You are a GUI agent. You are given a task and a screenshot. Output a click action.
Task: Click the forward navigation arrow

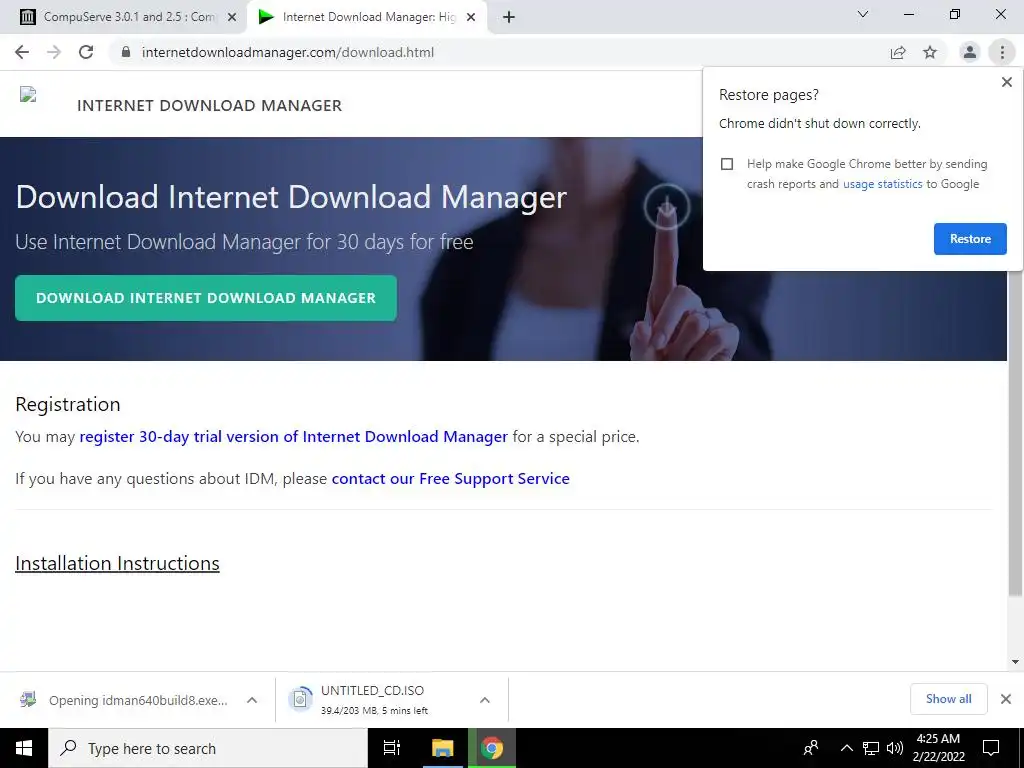point(54,52)
